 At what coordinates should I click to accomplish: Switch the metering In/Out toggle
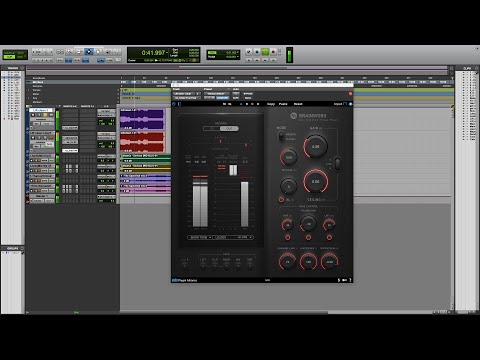pyautogui.click(x=221, y=128)
